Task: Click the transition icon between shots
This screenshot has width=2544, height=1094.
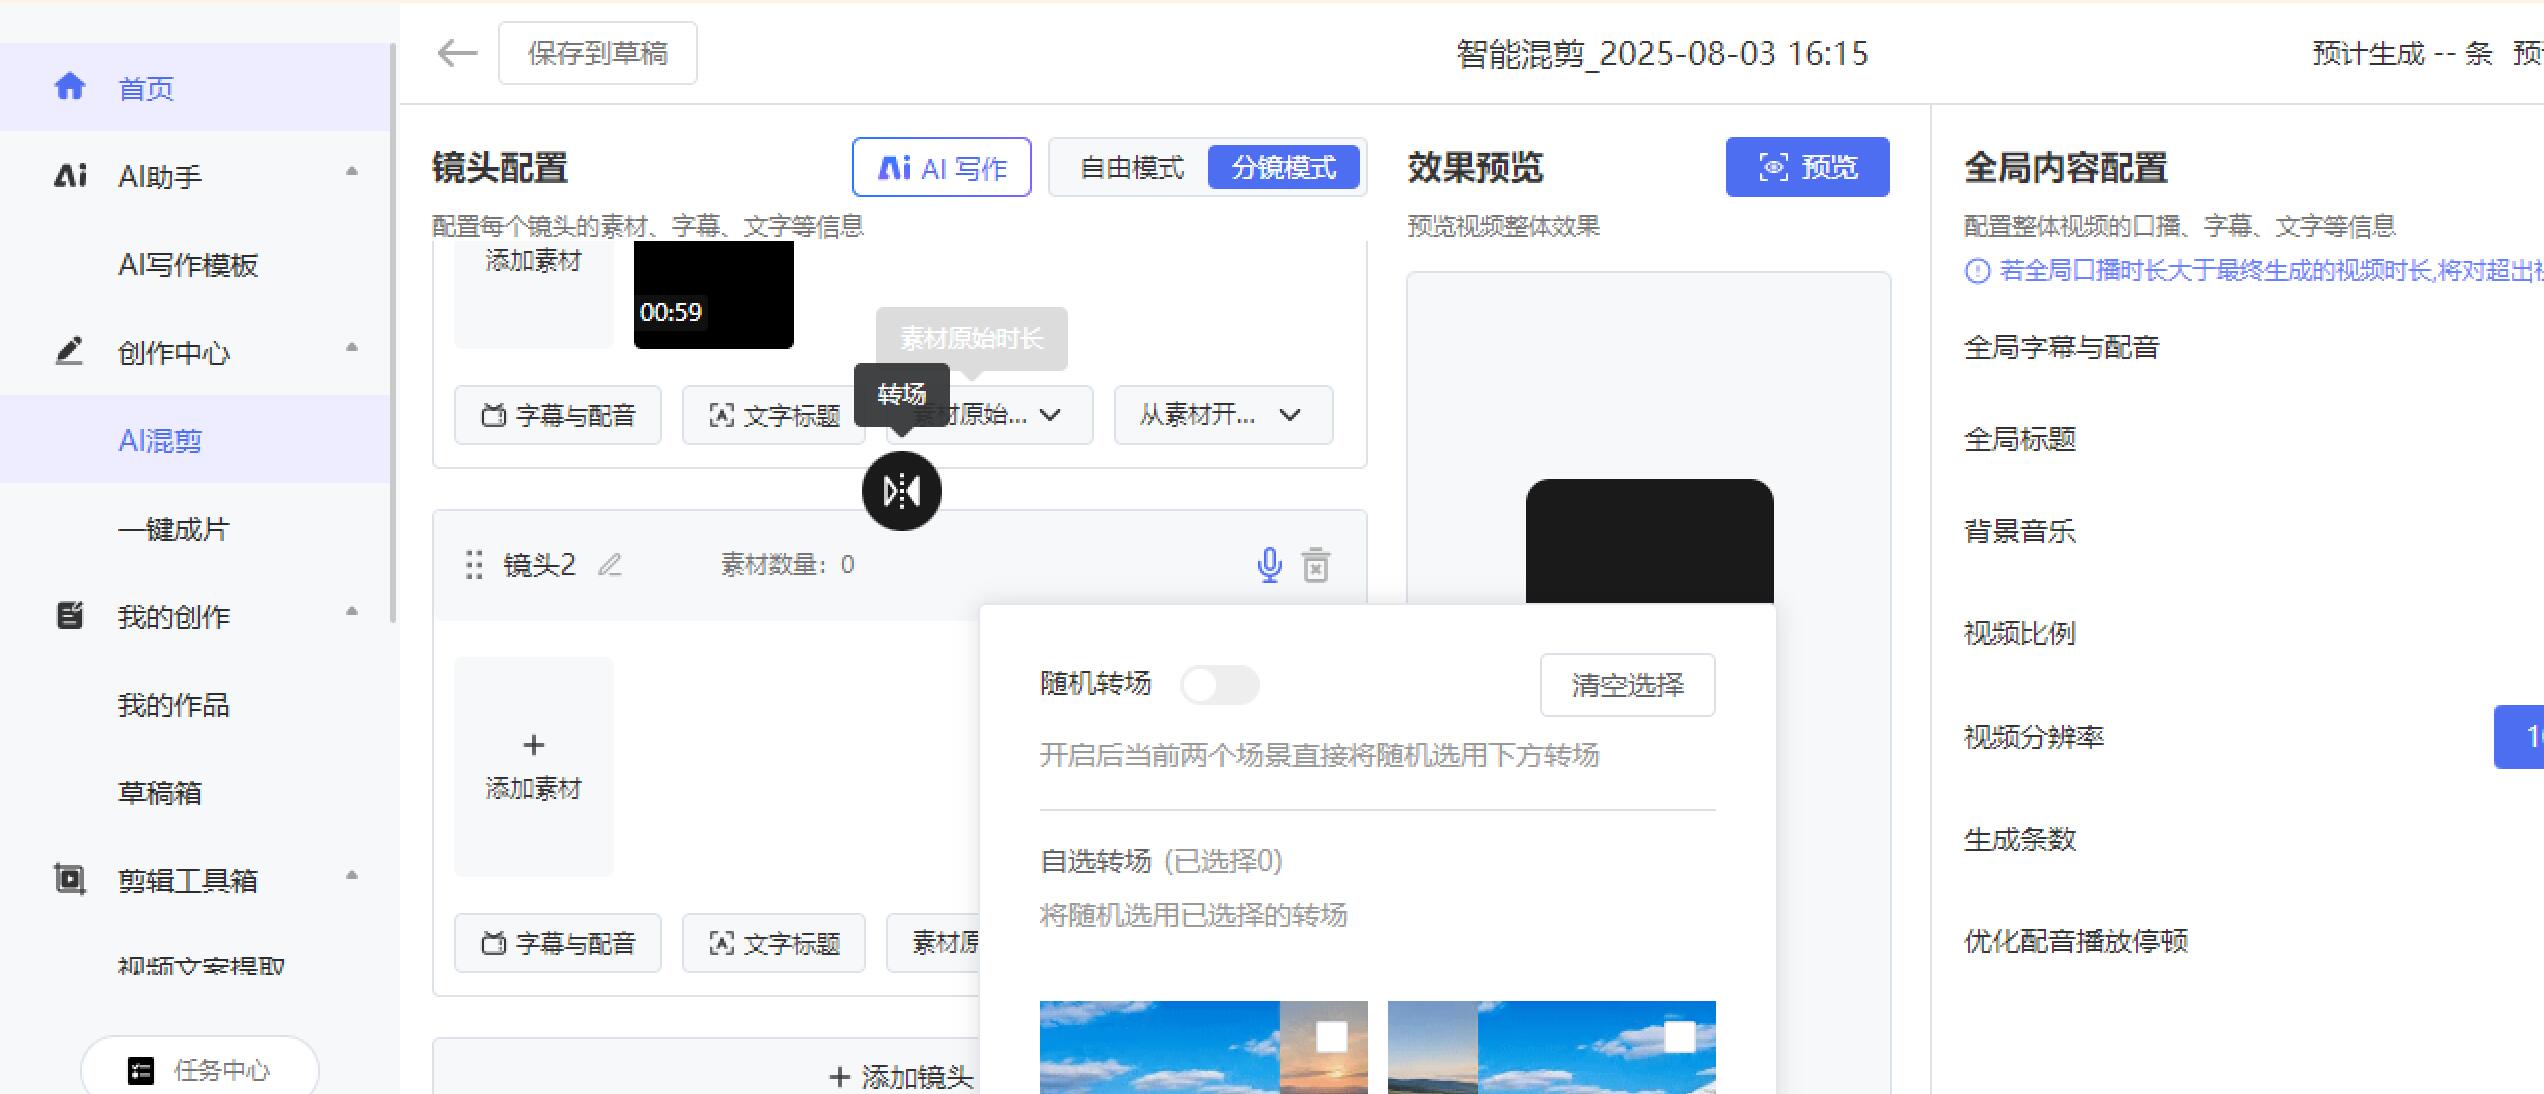Action: 901,491
